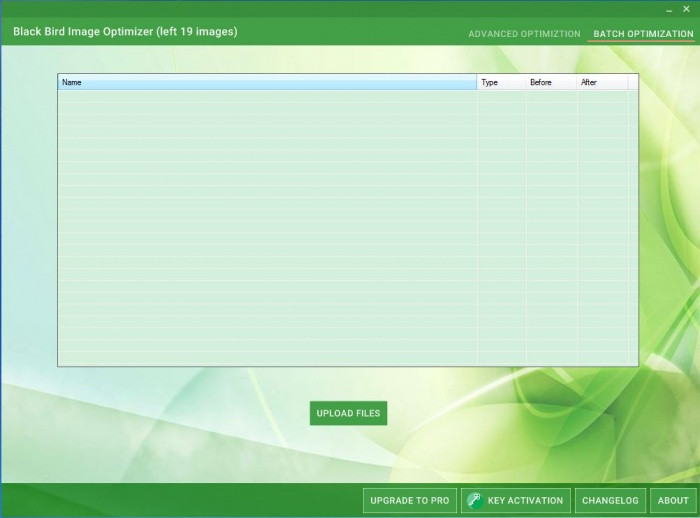Open the Upgrade to Pro page

(410, 501)
